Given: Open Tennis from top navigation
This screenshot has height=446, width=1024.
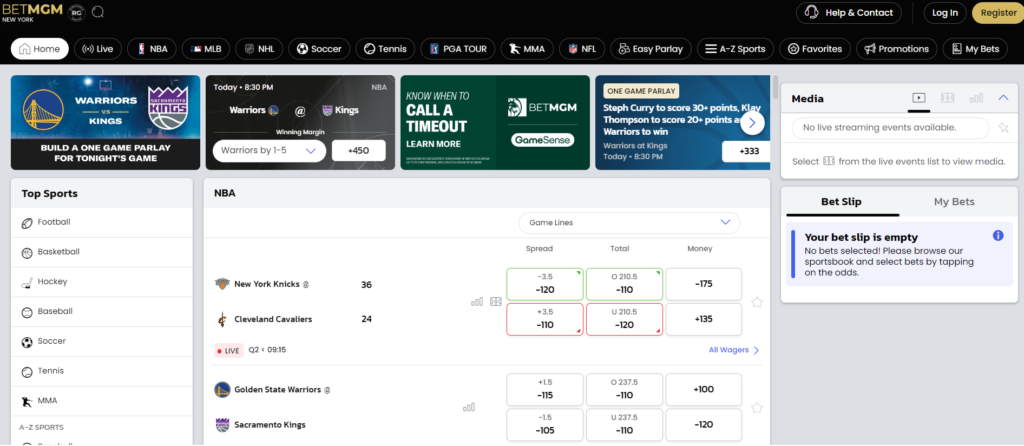Looking at the screenshot, I should [x=385, y=49].
